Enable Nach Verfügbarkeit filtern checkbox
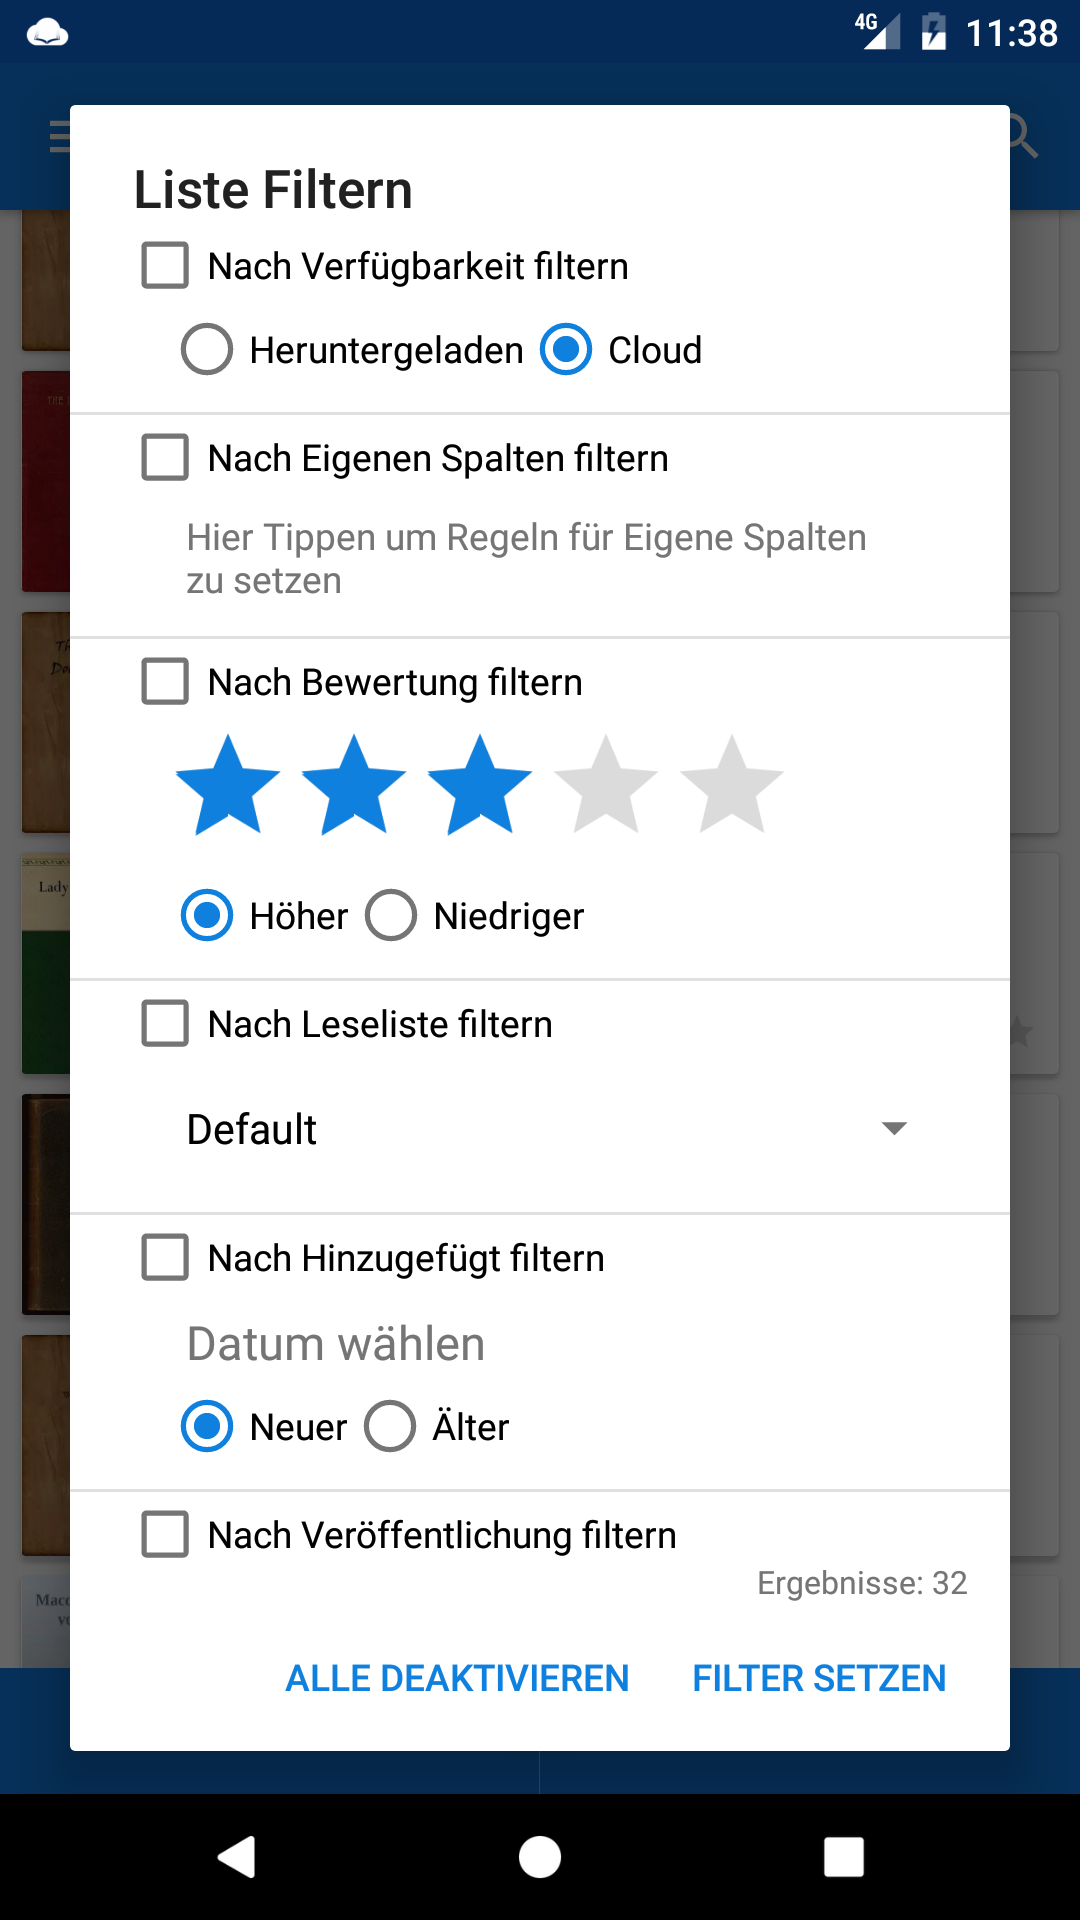The image size is (1080, 1920). [165, 266]
